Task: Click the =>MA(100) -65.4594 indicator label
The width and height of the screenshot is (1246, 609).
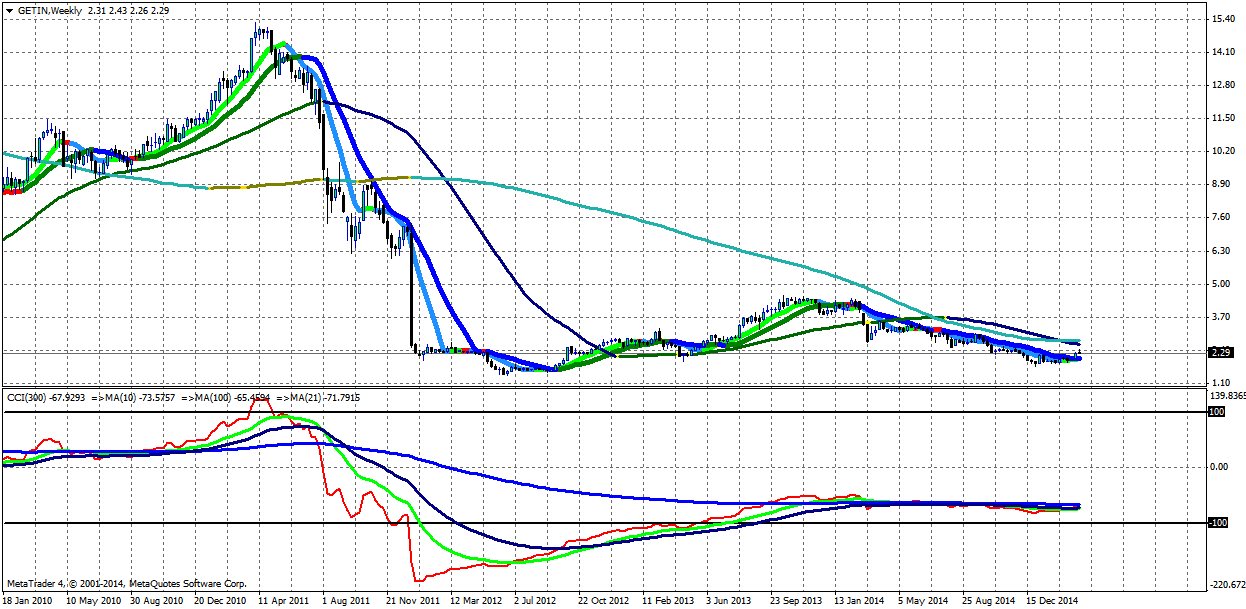Action: coord(226,398)
